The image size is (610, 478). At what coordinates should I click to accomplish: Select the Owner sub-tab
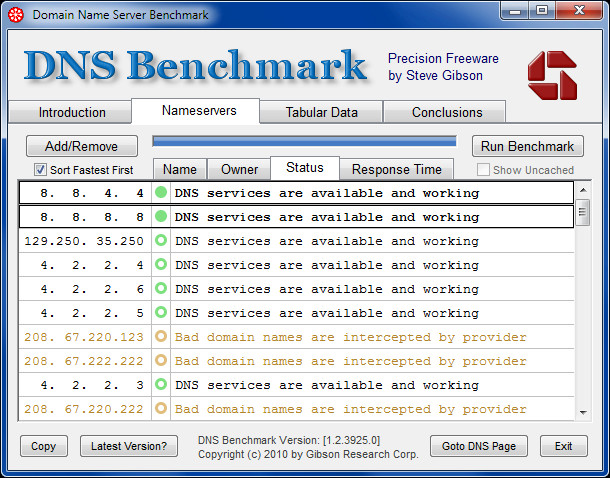coord(239,170)
